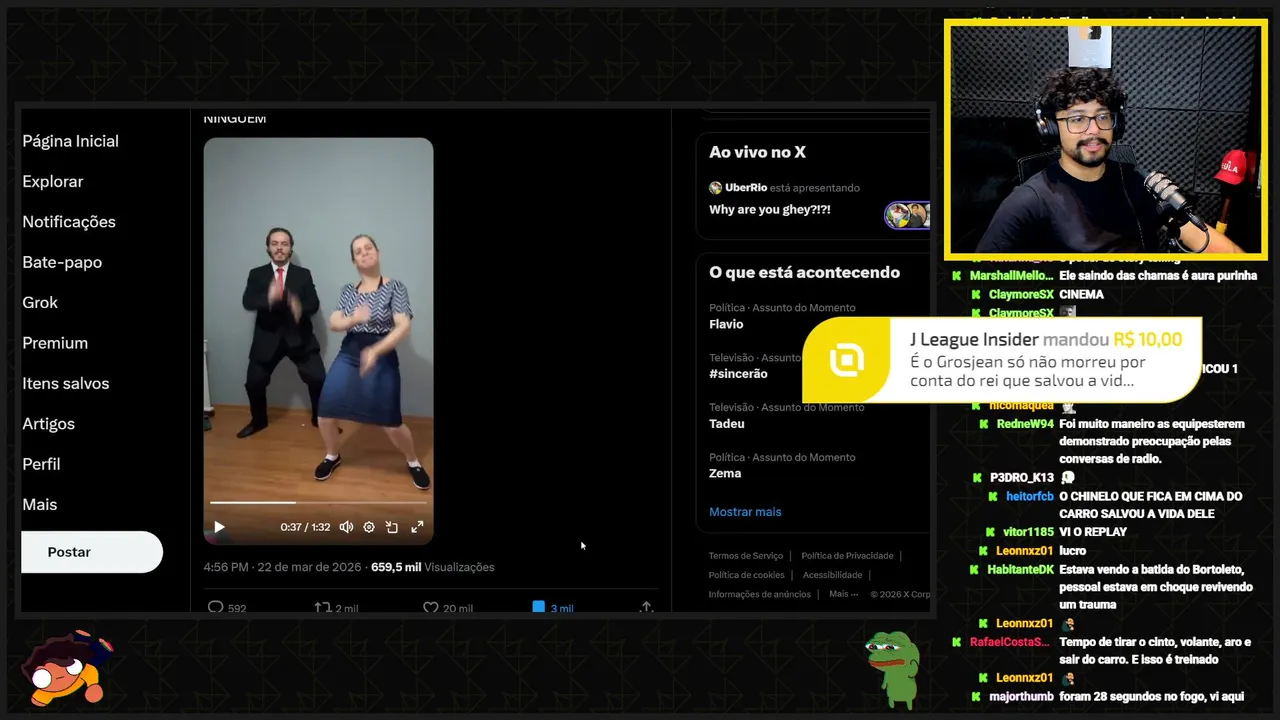Click chat username P3DRO_K13
This screenshot has width=1280, height=720.
click(1022, 478)
